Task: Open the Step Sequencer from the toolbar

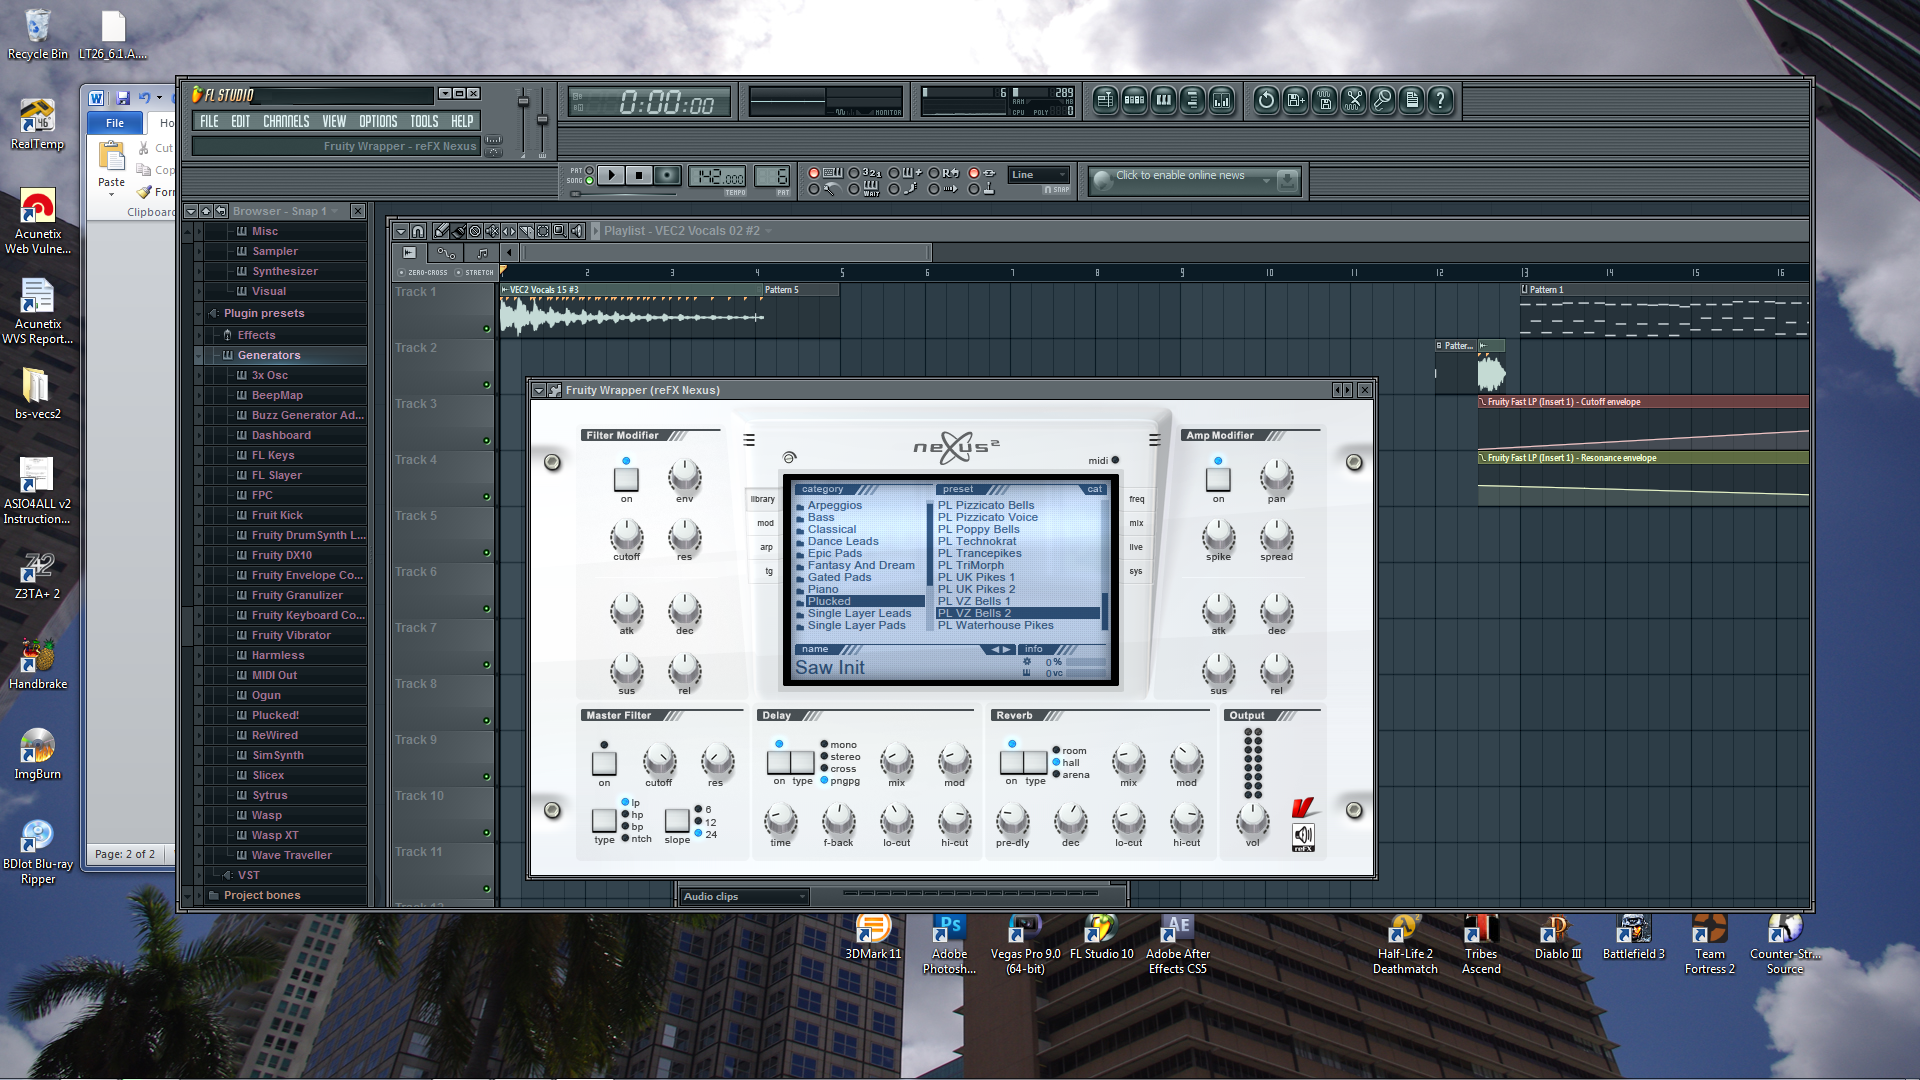Action: click(x=1134, y=100)
